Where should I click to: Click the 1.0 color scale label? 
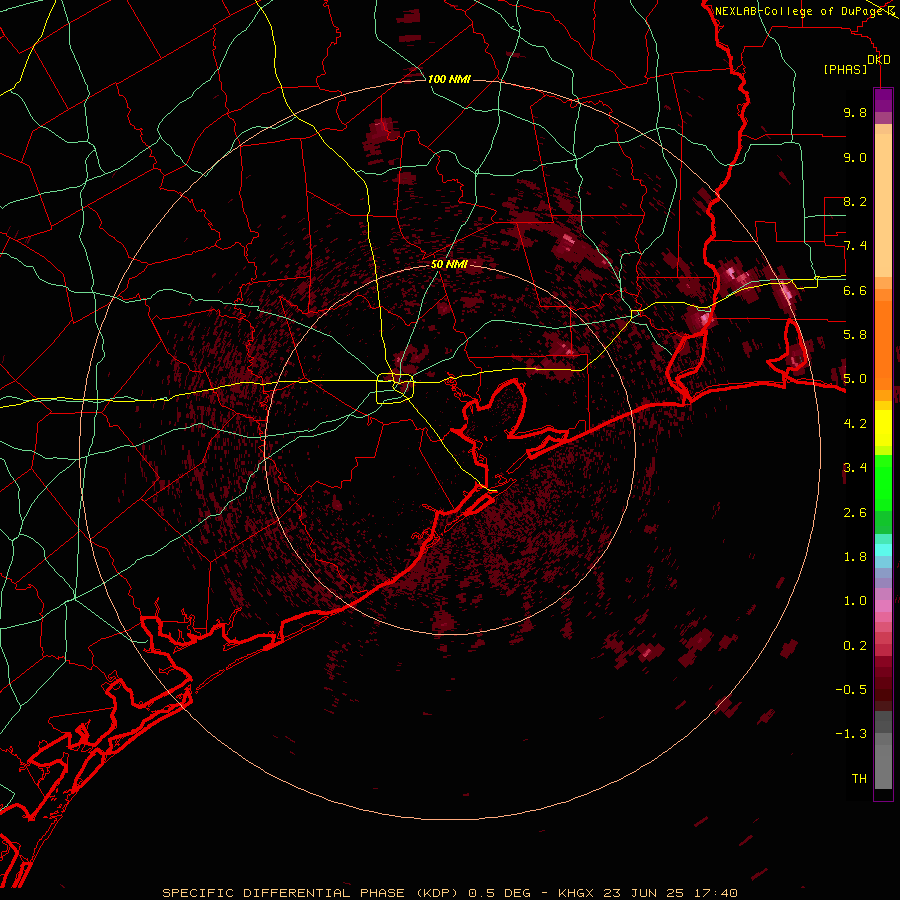855,601
